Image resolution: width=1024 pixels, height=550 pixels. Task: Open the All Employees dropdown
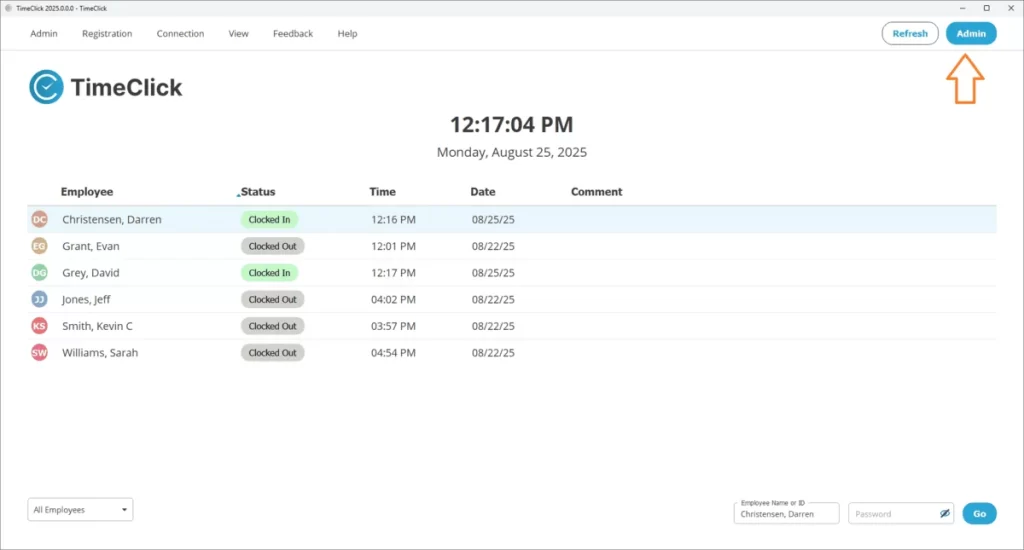click(x=80, y=510)
